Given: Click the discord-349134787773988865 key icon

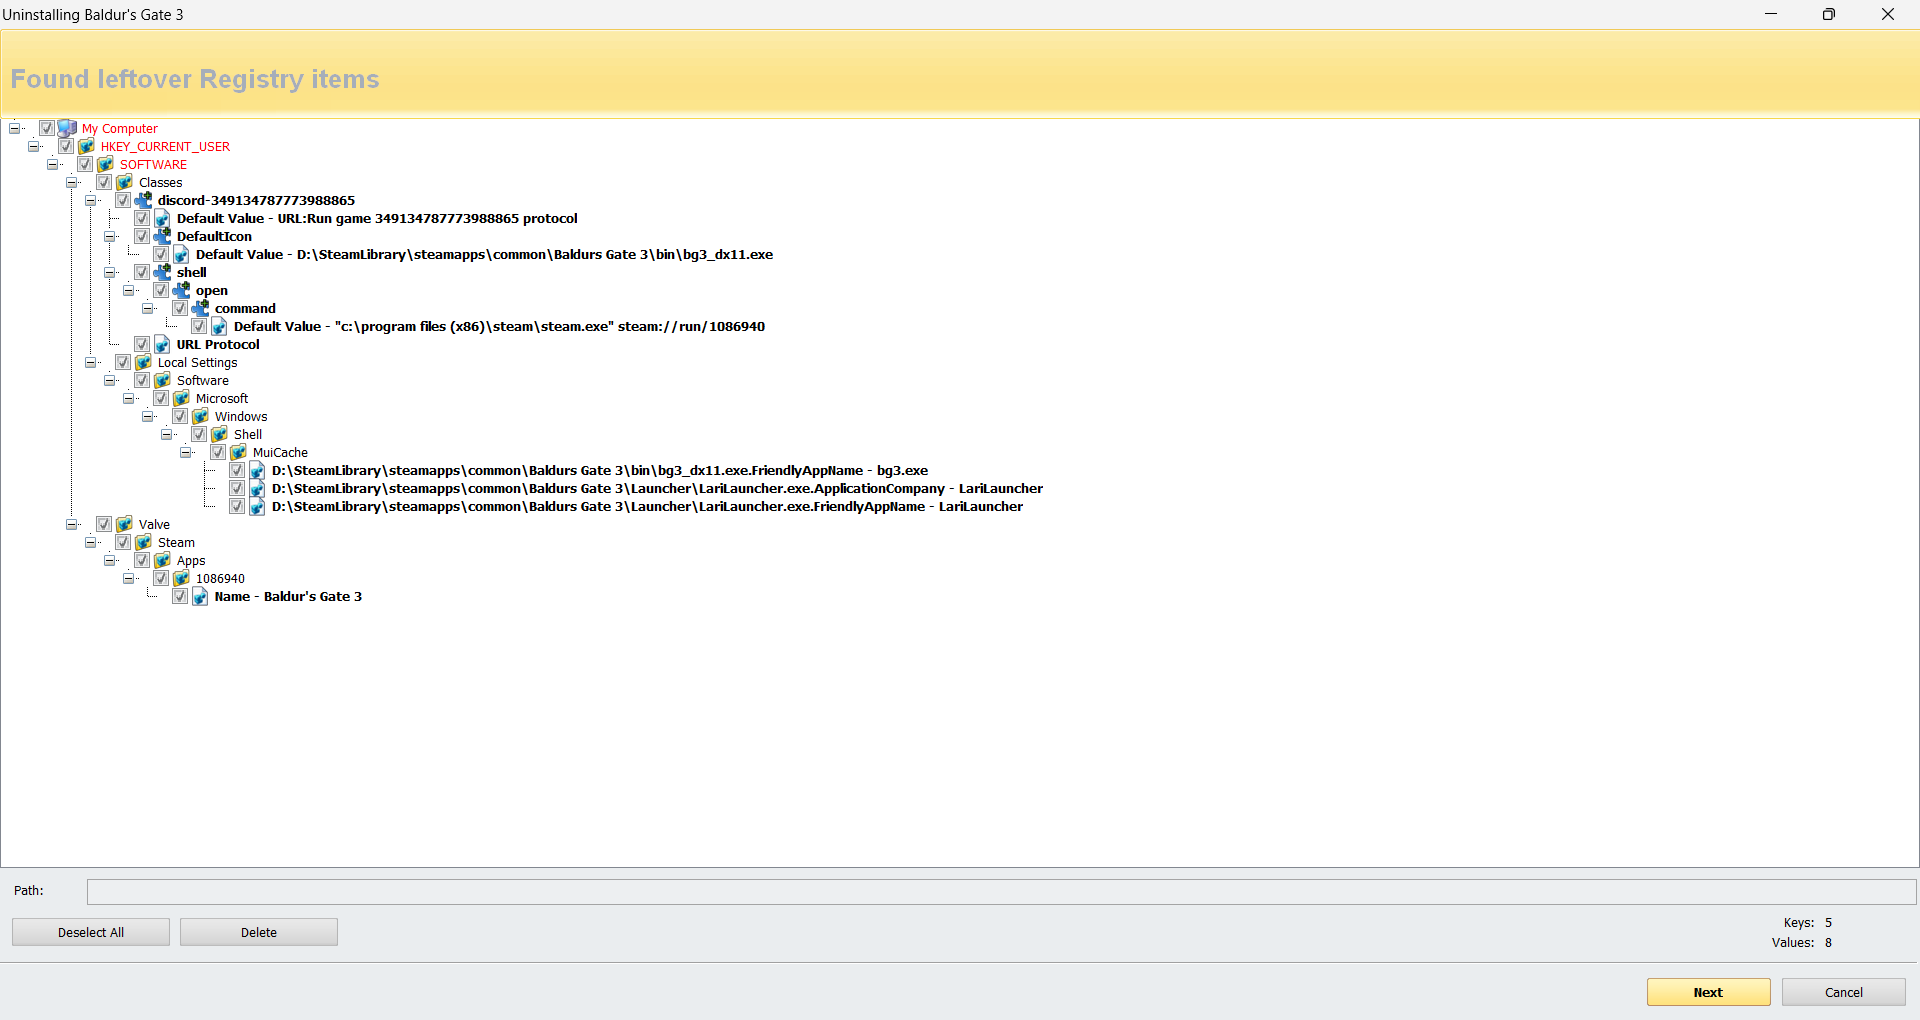Looking at the screenshot, I should 143,200.
